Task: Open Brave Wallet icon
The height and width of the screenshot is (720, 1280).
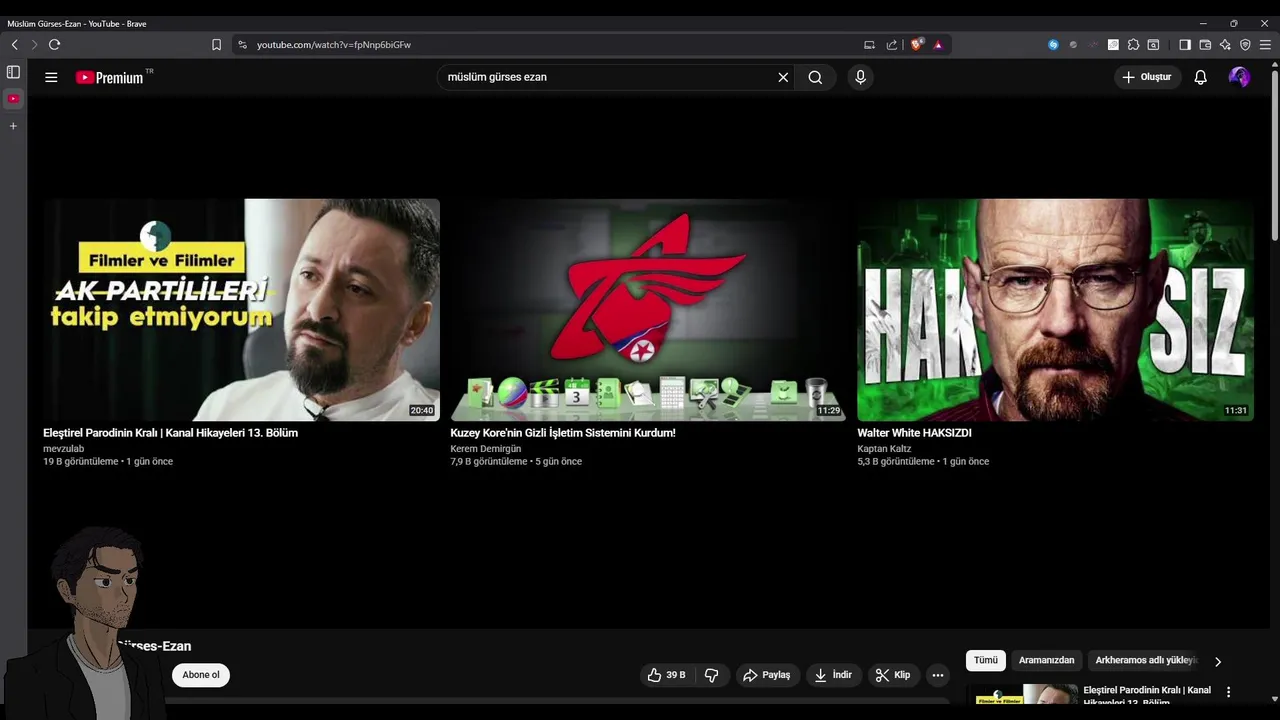Action: (x=1205, y=44)
